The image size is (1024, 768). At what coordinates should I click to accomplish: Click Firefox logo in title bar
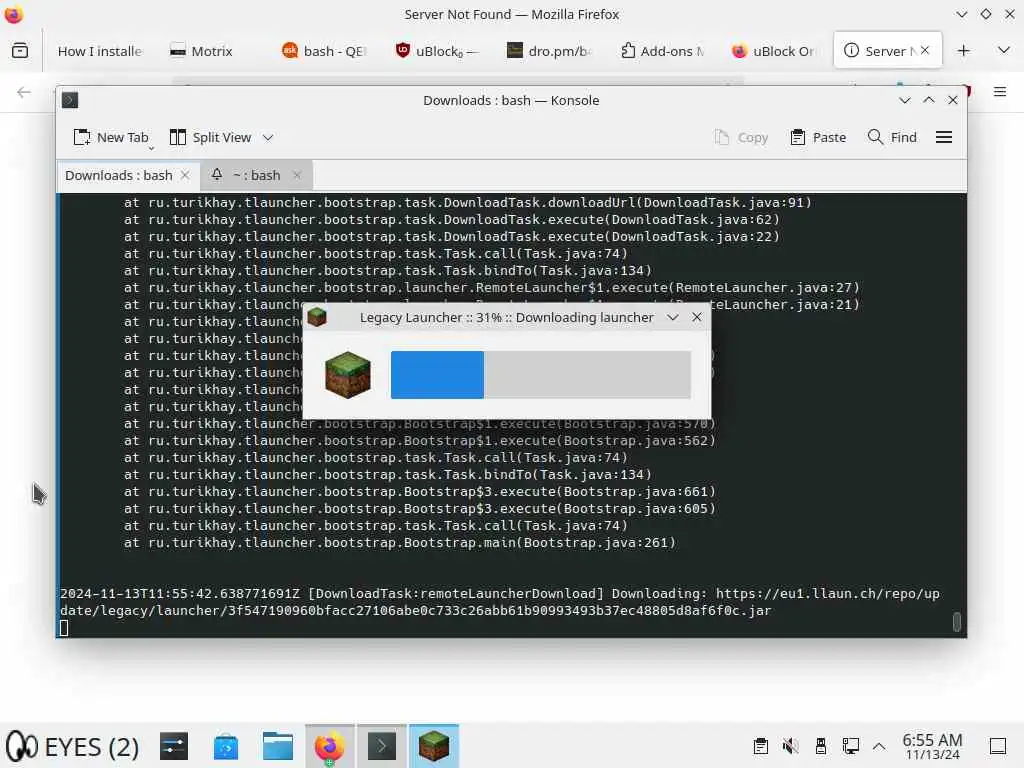[14, 14]
